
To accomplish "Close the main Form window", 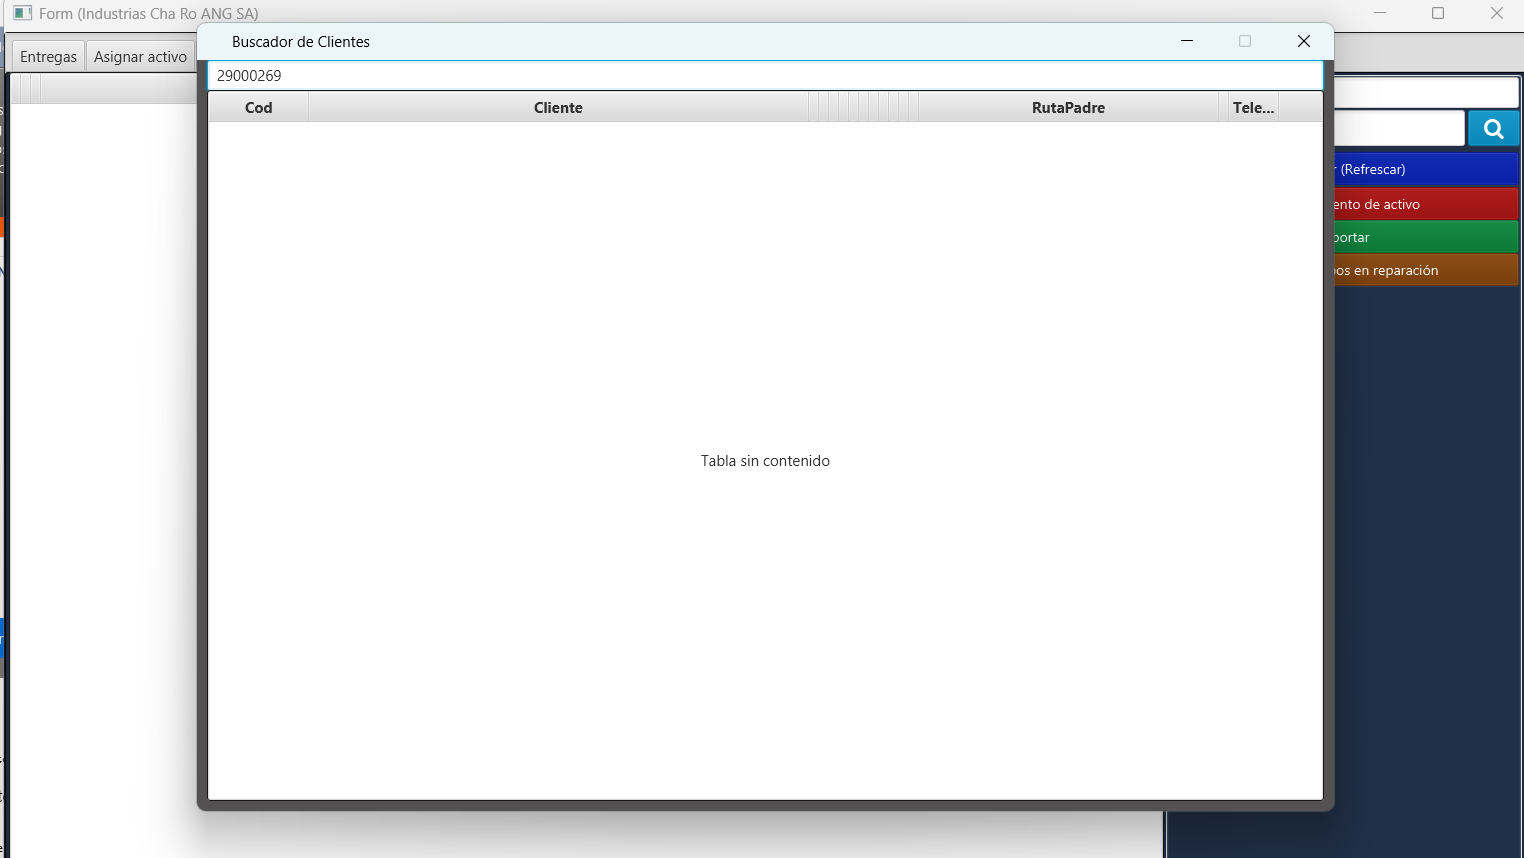I will tap(1496, 13).
